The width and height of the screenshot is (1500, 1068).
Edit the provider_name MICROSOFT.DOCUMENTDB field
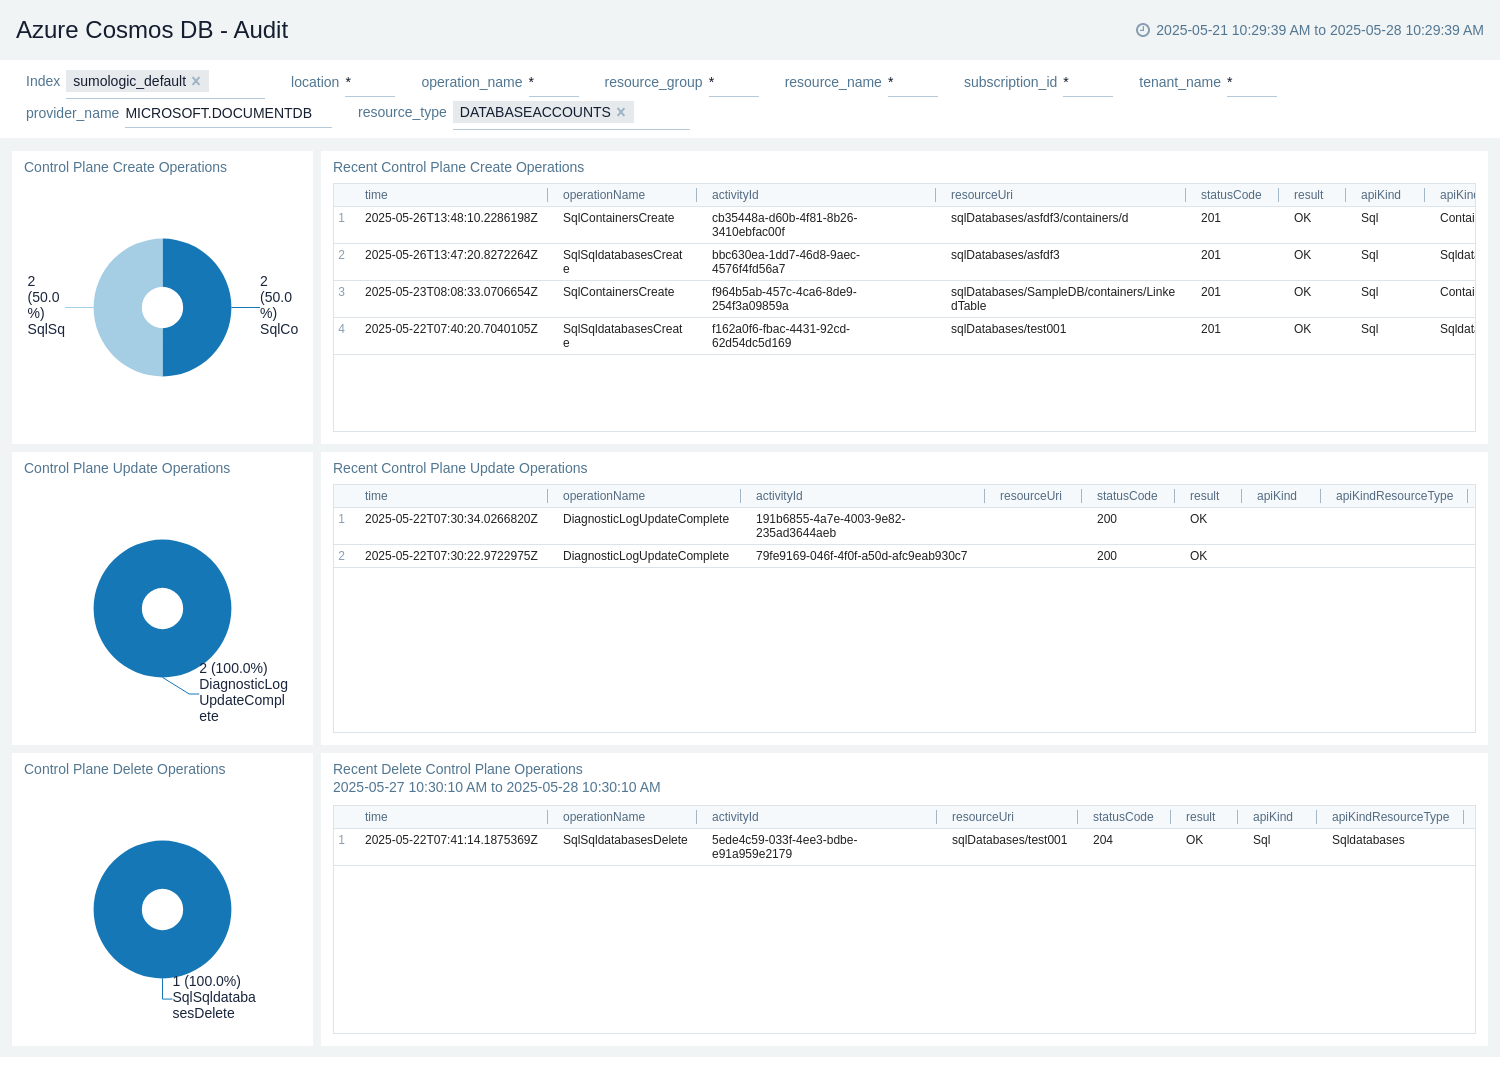pos(228,114)
